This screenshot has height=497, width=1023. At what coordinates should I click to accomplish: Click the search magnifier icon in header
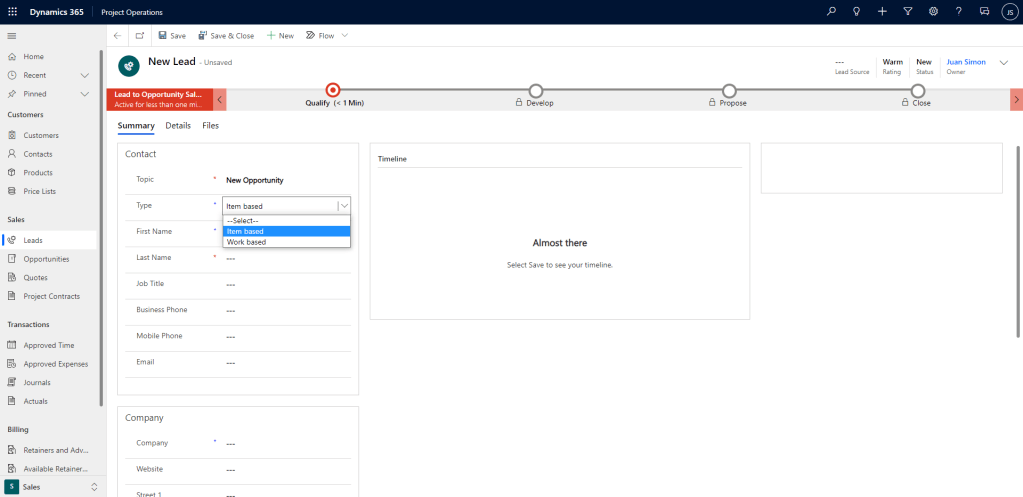831,11
